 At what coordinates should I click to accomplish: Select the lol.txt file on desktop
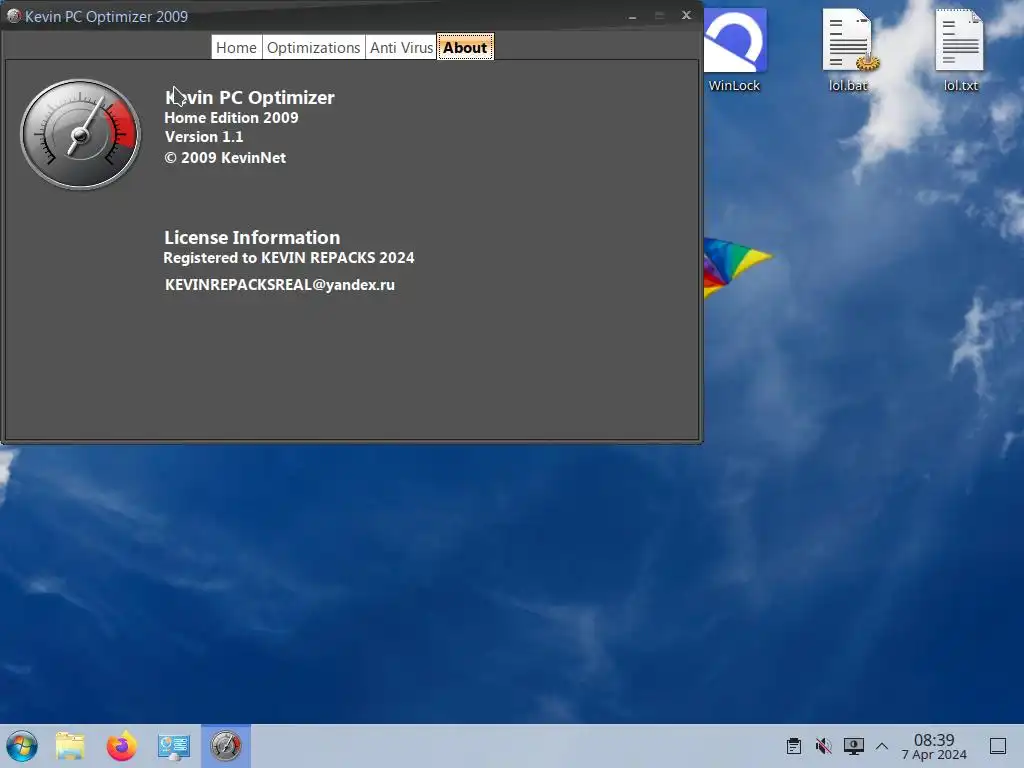coord(961,50)
